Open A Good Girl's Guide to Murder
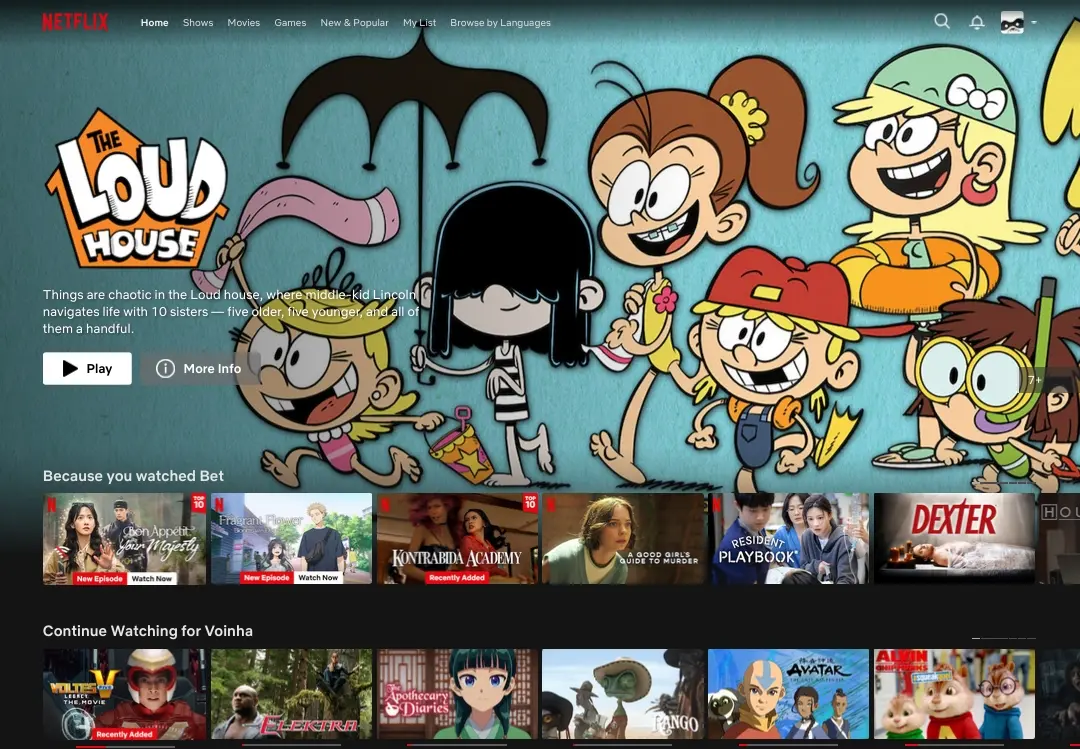This screenshot has height=749, width=1080. [x=623, y=538]
